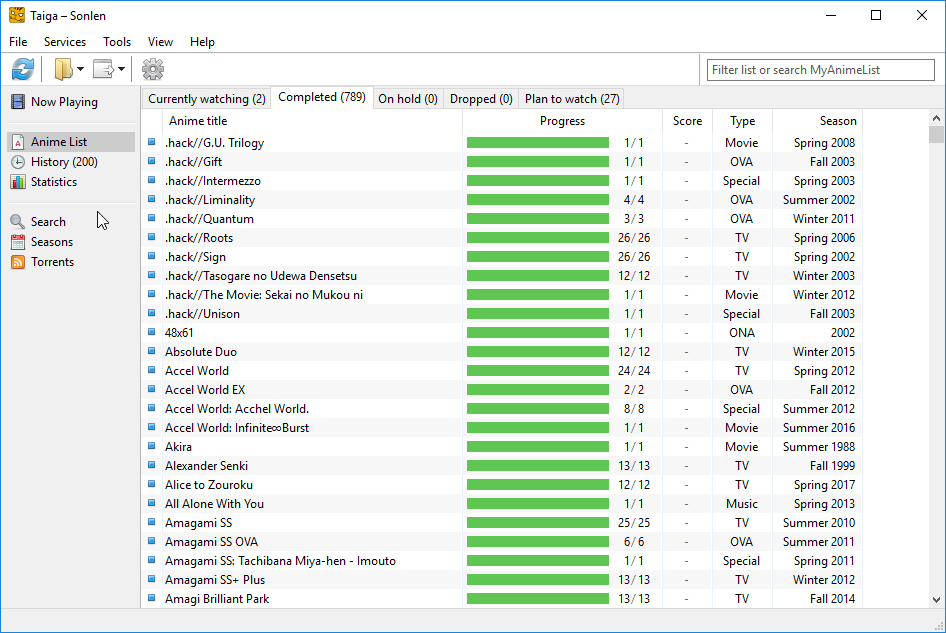Click the Taiga app icon in title bar

17,15
